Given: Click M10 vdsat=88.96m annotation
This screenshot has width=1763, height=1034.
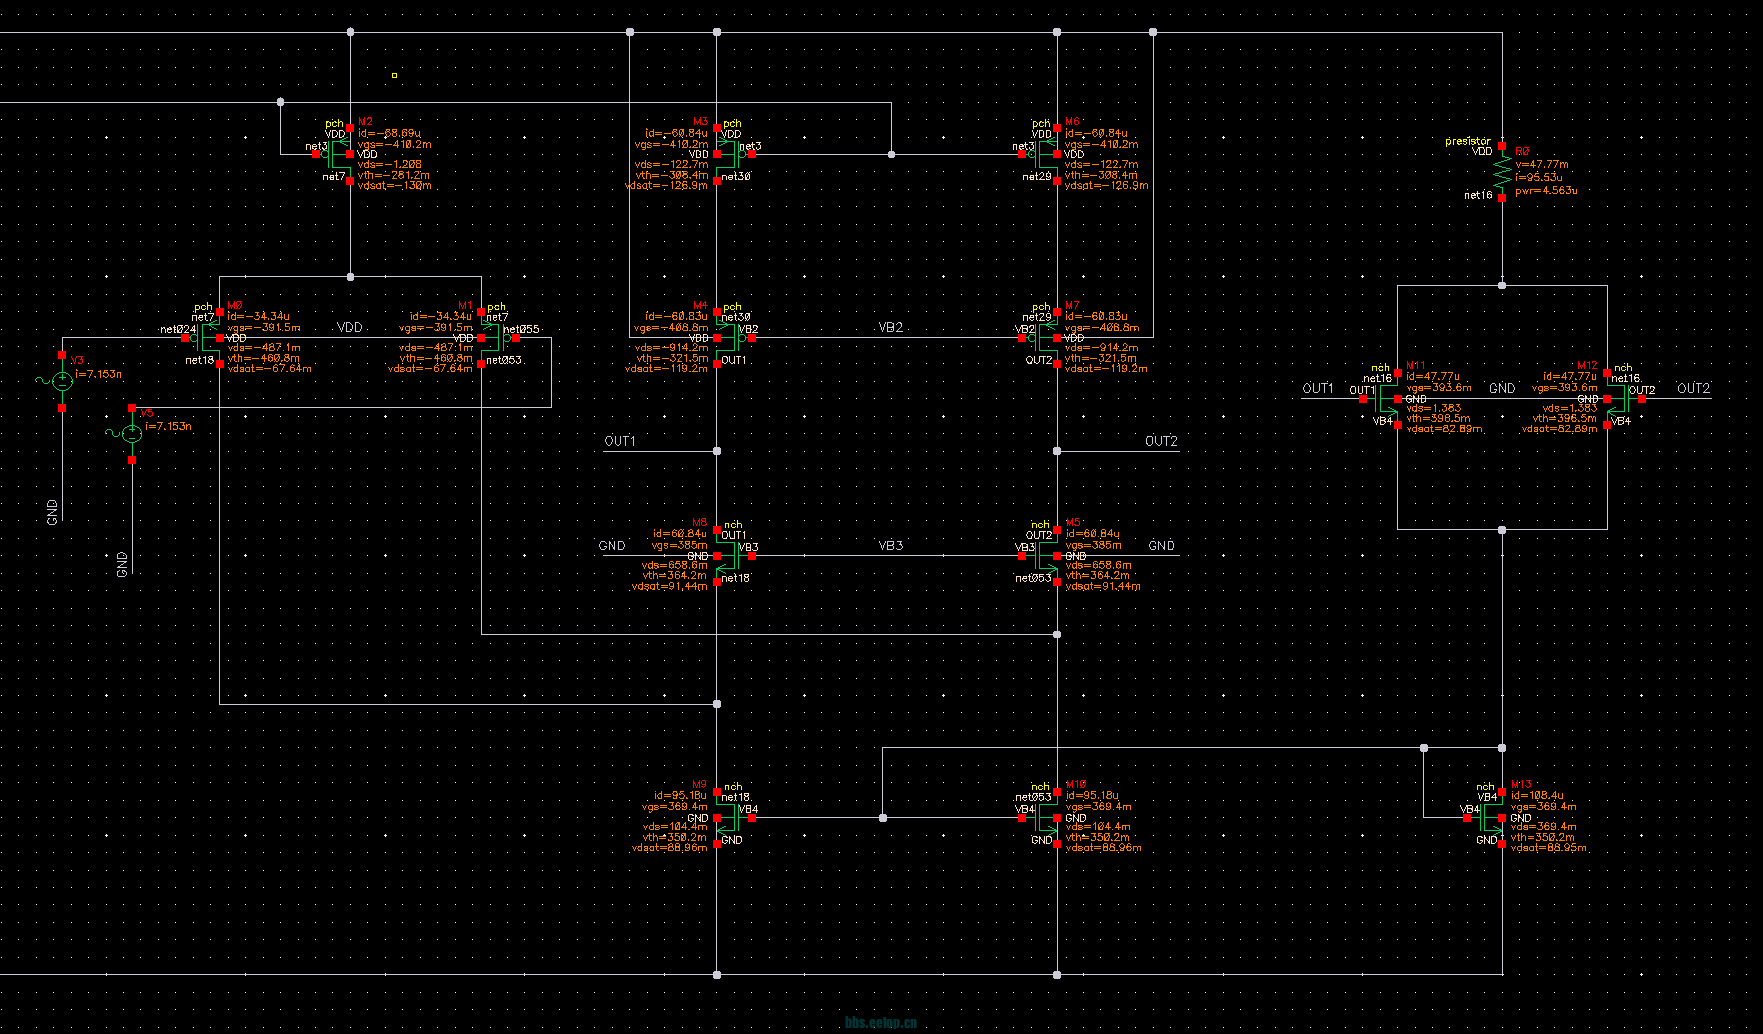Looking at the screenshot, I should pyautogui.click(x=1103, y=848).
